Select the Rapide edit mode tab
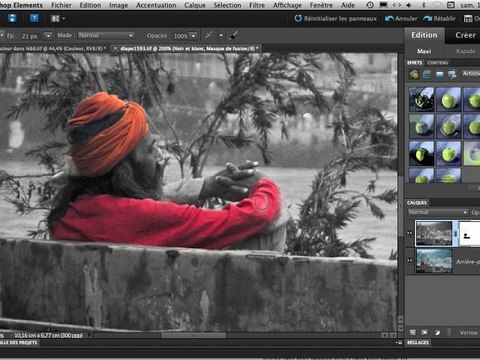Viewport: 480px width, 360px height. (x=465, y=51)
